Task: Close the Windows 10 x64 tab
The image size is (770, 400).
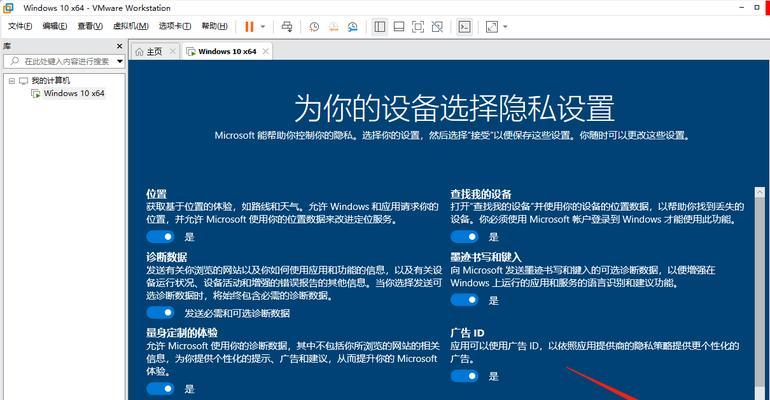Action: click(x=266, y=51)
